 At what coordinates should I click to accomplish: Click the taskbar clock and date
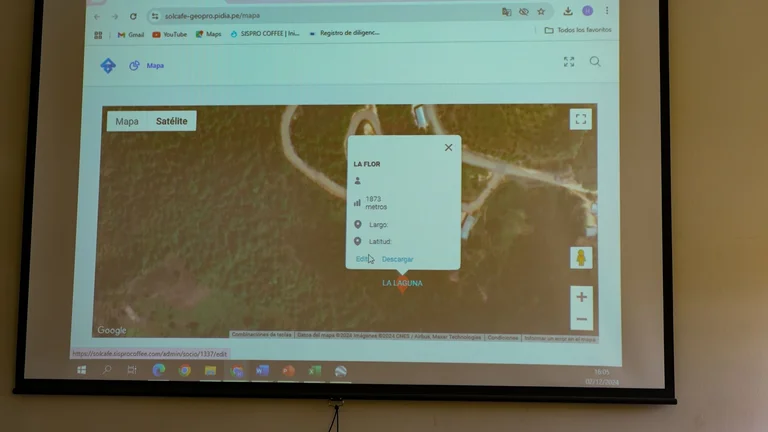(x=601, y=377)
